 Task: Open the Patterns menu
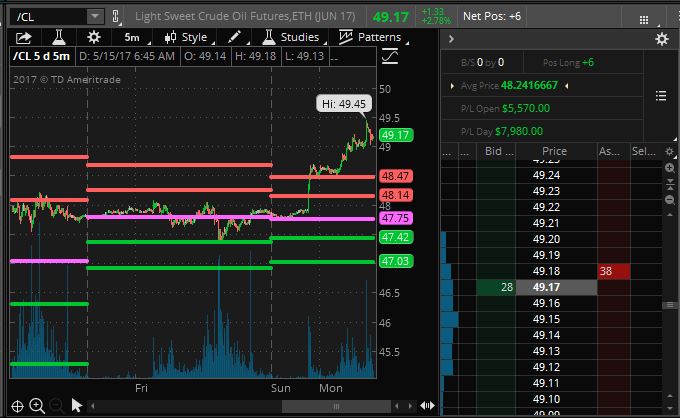point(370,37)
